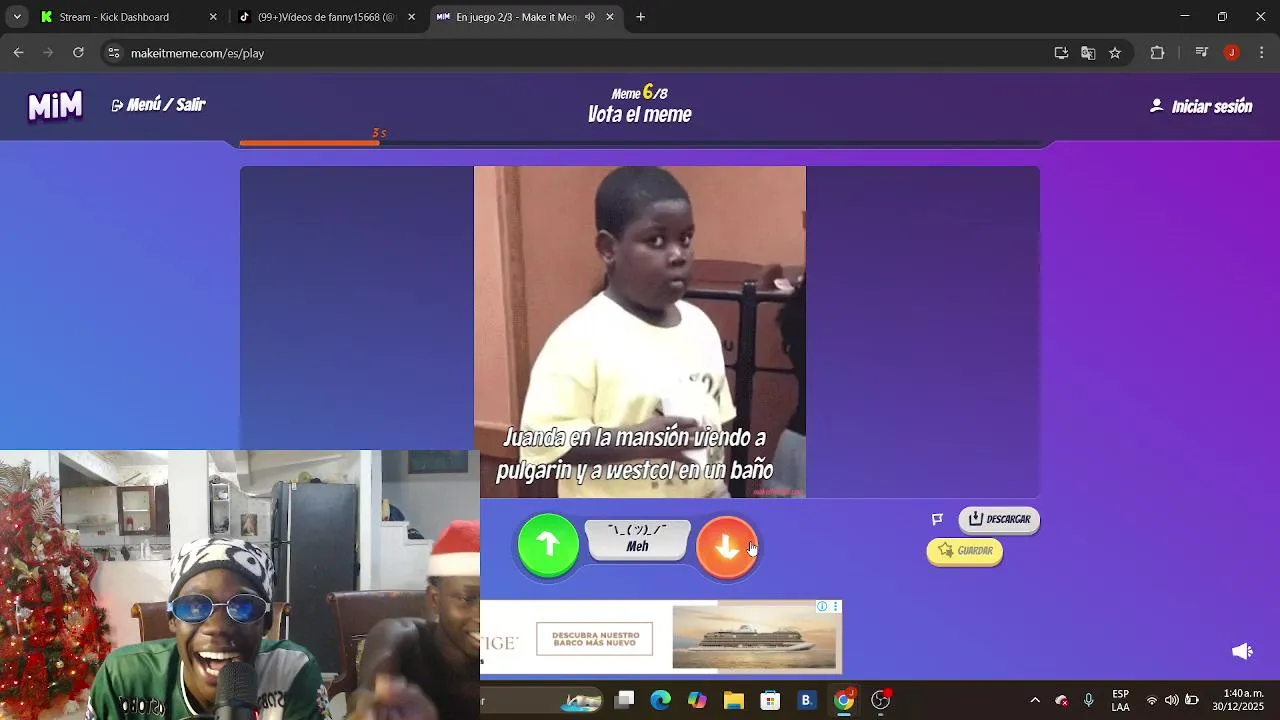
Task: Open Booking app on taskbar
Action: point(806,700)
